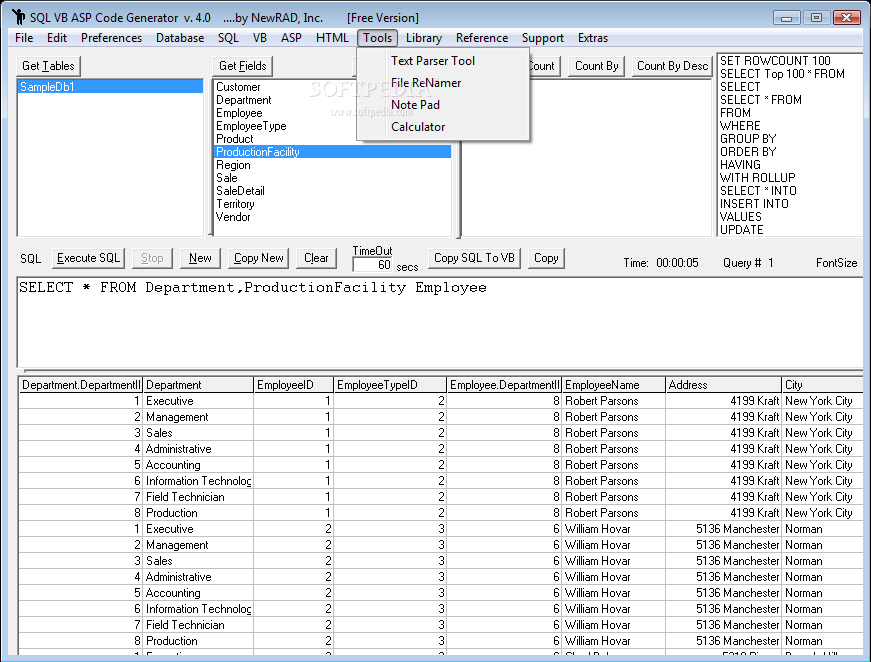This screenshot has height=662, width=871.
Task: Close the open Tools menu
Action: pyautogui.click(x=378, y=38)
